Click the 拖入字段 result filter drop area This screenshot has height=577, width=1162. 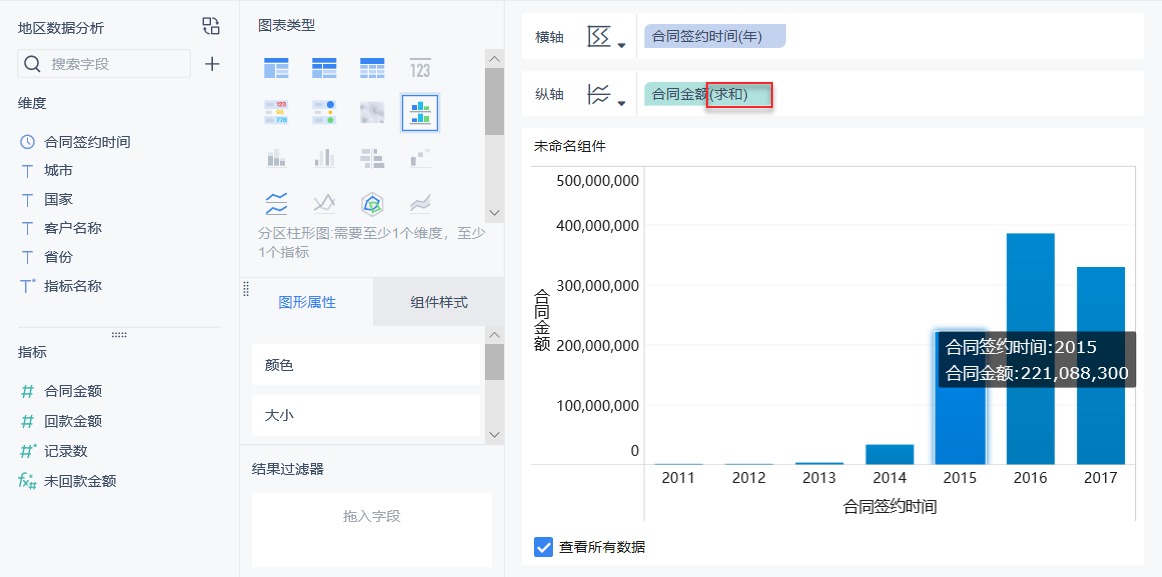[x=371, y=530]
